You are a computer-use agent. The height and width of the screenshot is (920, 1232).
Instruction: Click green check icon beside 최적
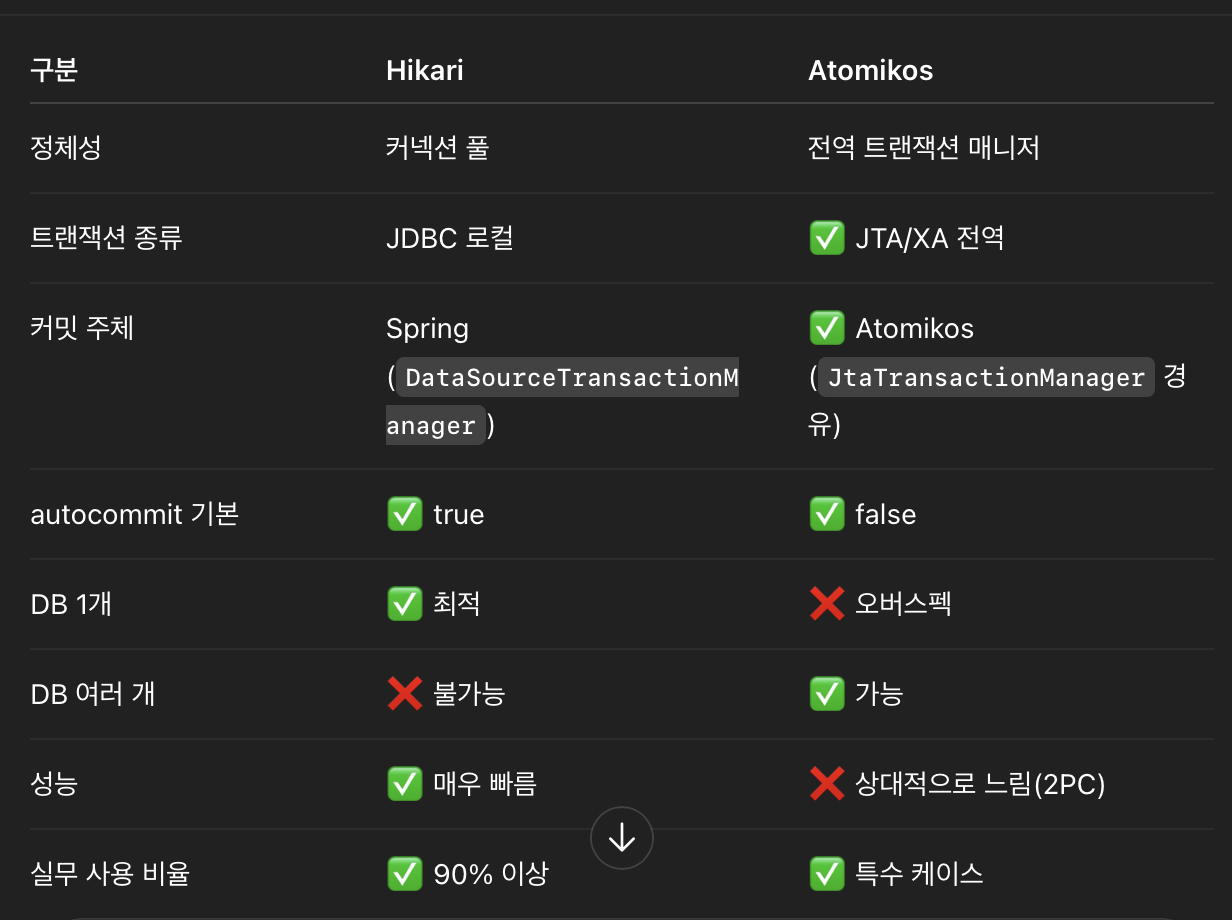coord(405,604)
